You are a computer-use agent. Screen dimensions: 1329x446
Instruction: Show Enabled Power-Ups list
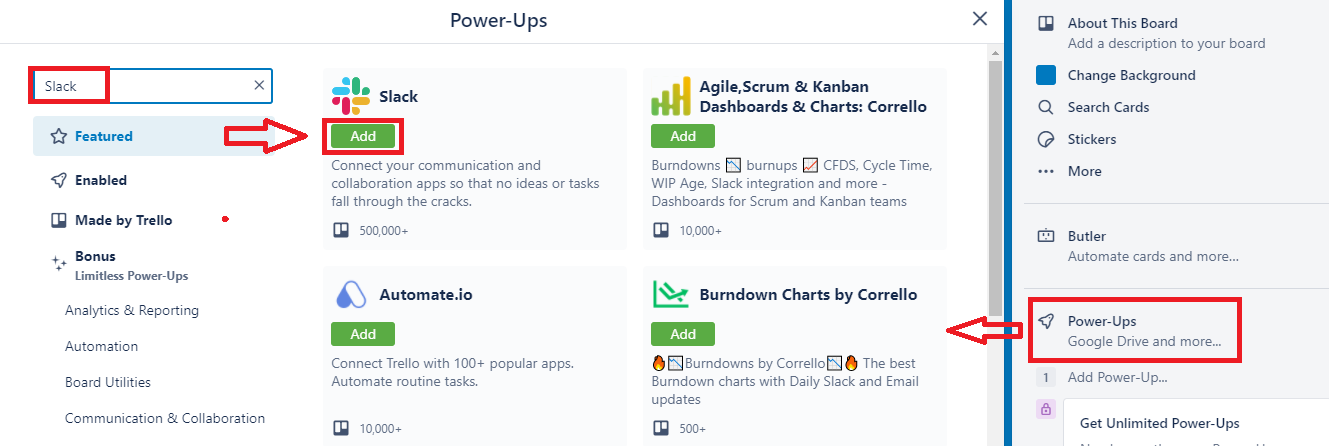[x=100, y=180]
